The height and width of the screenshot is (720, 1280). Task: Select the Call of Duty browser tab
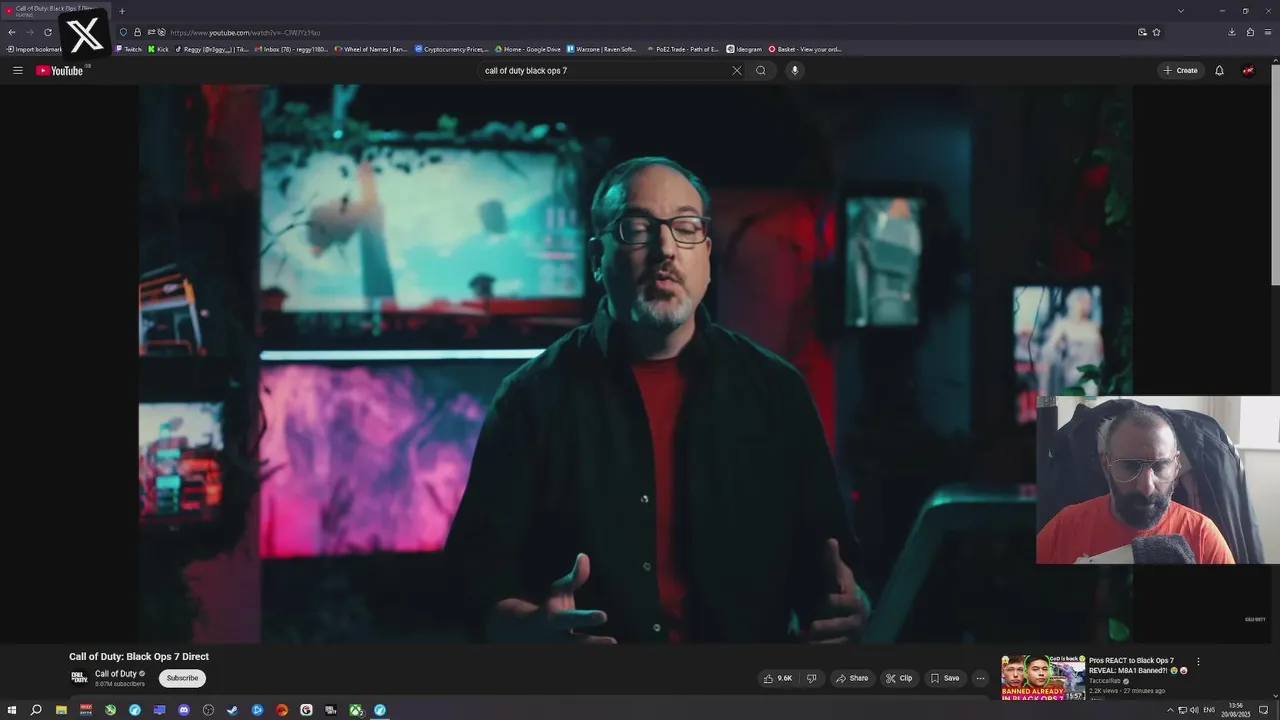pyautogui.click(x=56, y=11)
